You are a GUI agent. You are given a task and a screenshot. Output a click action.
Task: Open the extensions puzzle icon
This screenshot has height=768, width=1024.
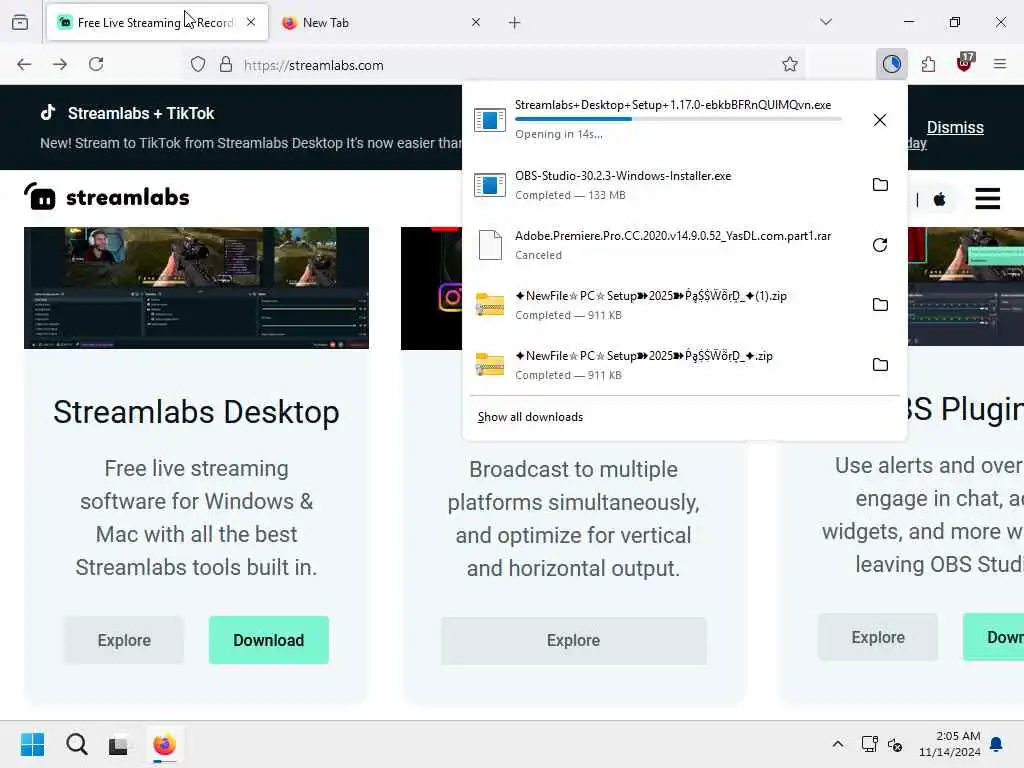coord(928,64)
